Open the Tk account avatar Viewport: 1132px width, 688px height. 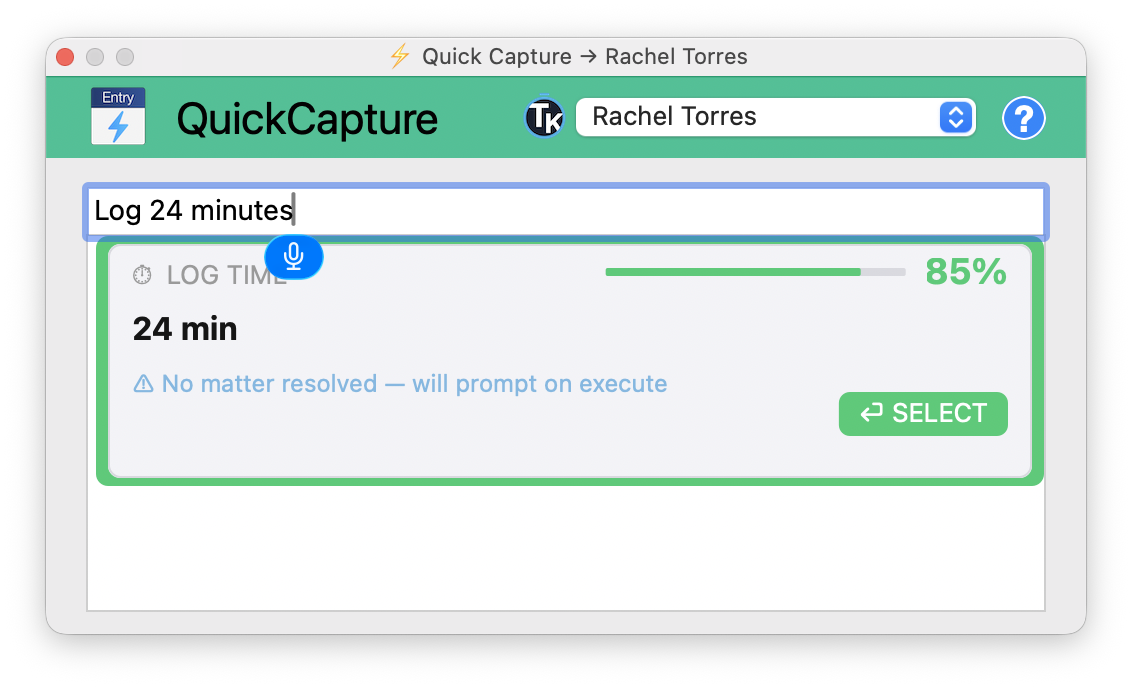[x=544, y=117]
